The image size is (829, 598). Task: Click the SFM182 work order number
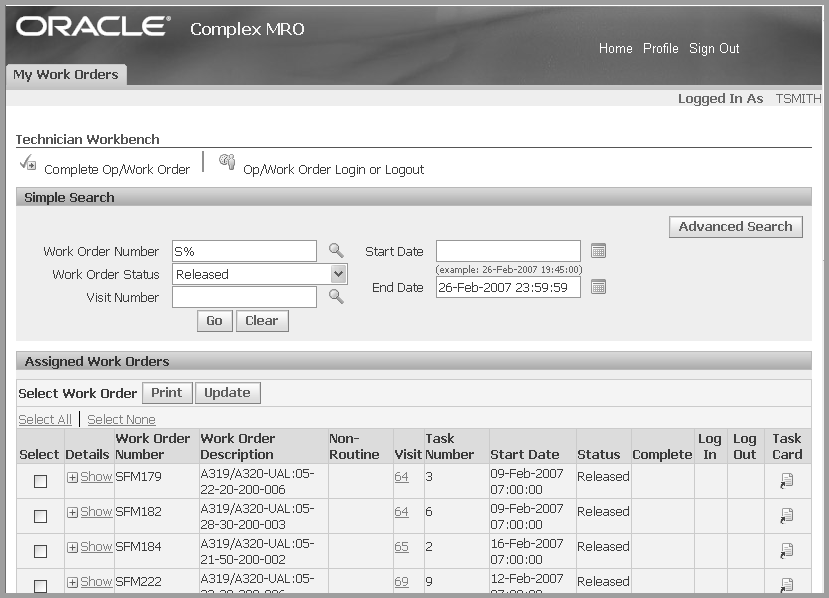(x=138, y=511)
